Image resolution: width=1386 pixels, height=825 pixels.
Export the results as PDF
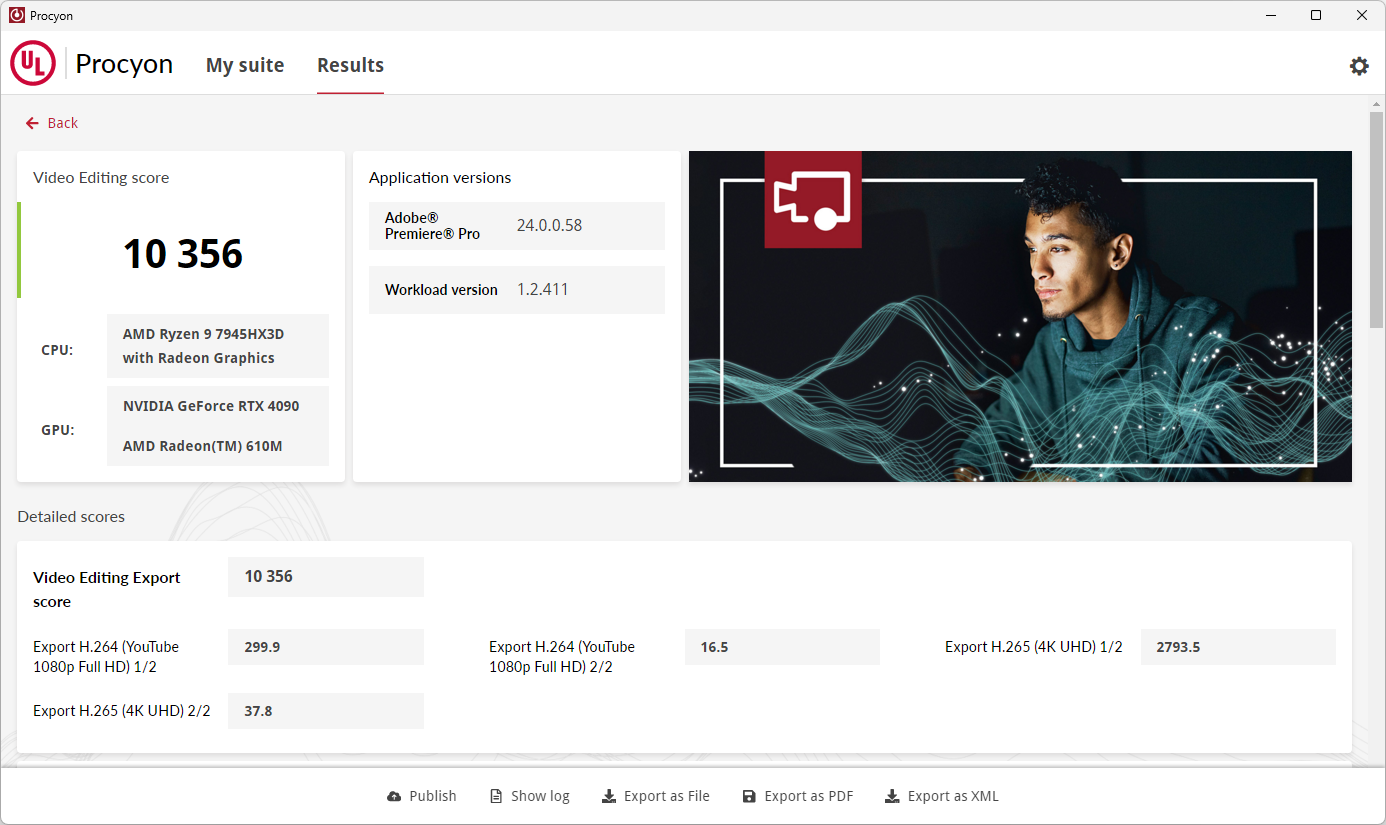[797, 796]
